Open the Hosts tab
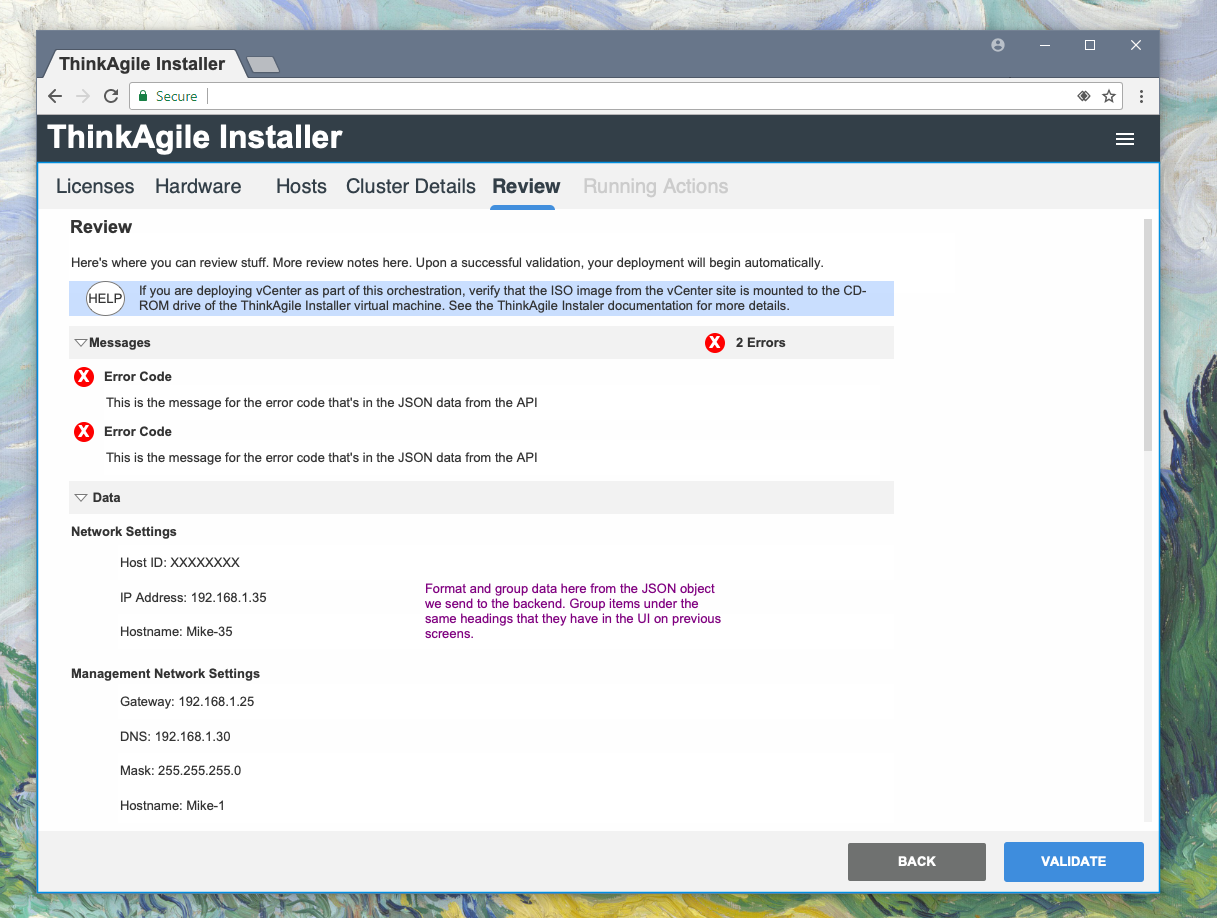 [301, 186]
